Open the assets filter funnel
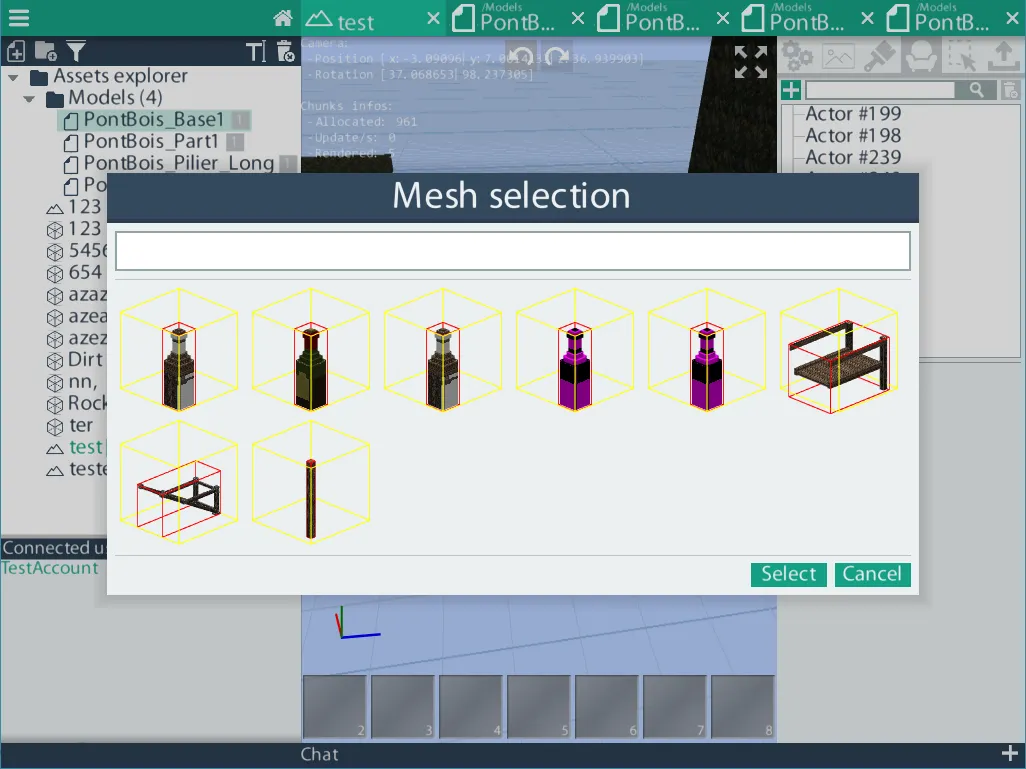The width and height of the screenshot is (1026, 769). [76, 51]
